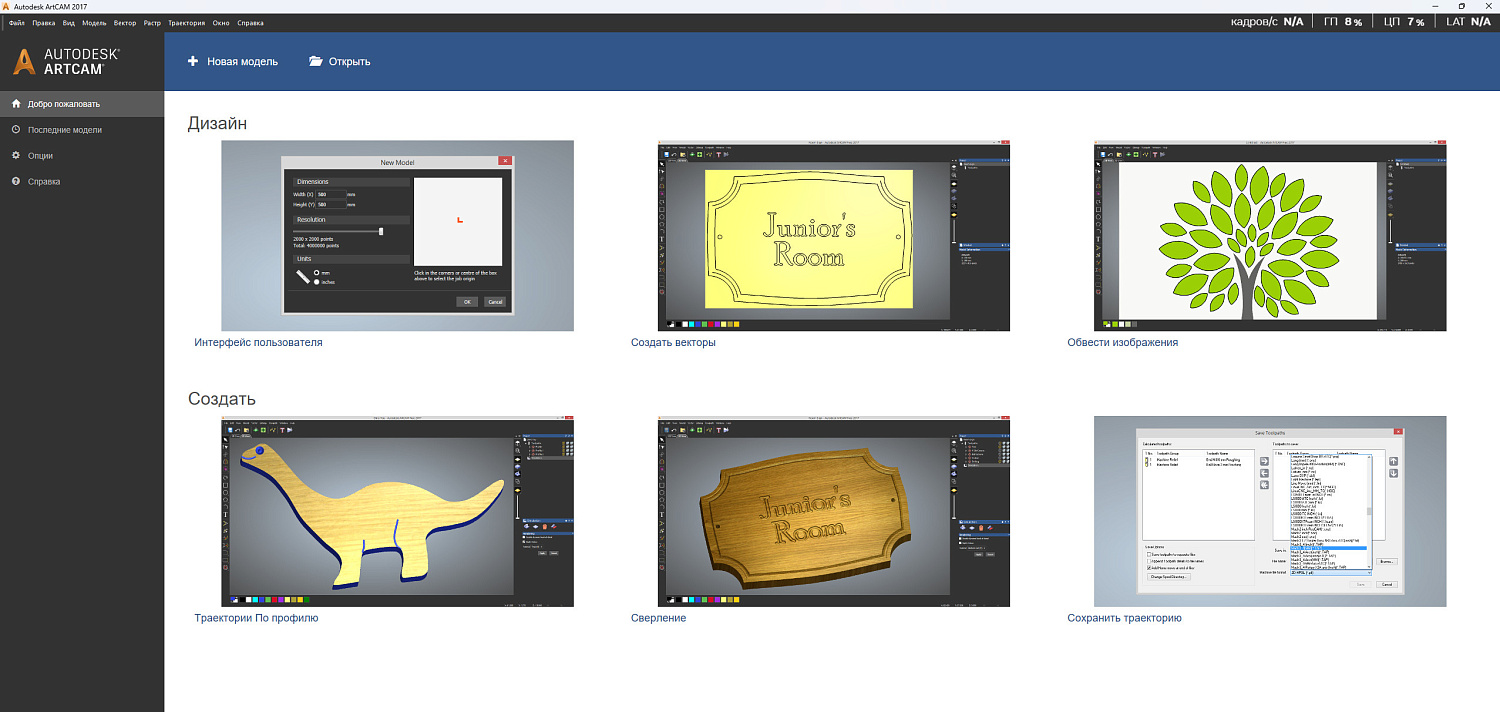Image resolution: width=1500 pixels, height=712 pixels.
Task: Click the plus icon for Новая модель
Action: click(x=193, y=61)
